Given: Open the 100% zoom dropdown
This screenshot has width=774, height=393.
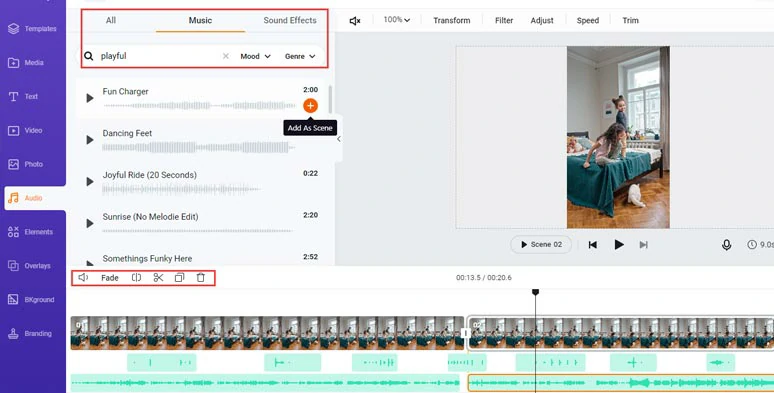Looking at the screenshot, I should click(x=397, y=20).
